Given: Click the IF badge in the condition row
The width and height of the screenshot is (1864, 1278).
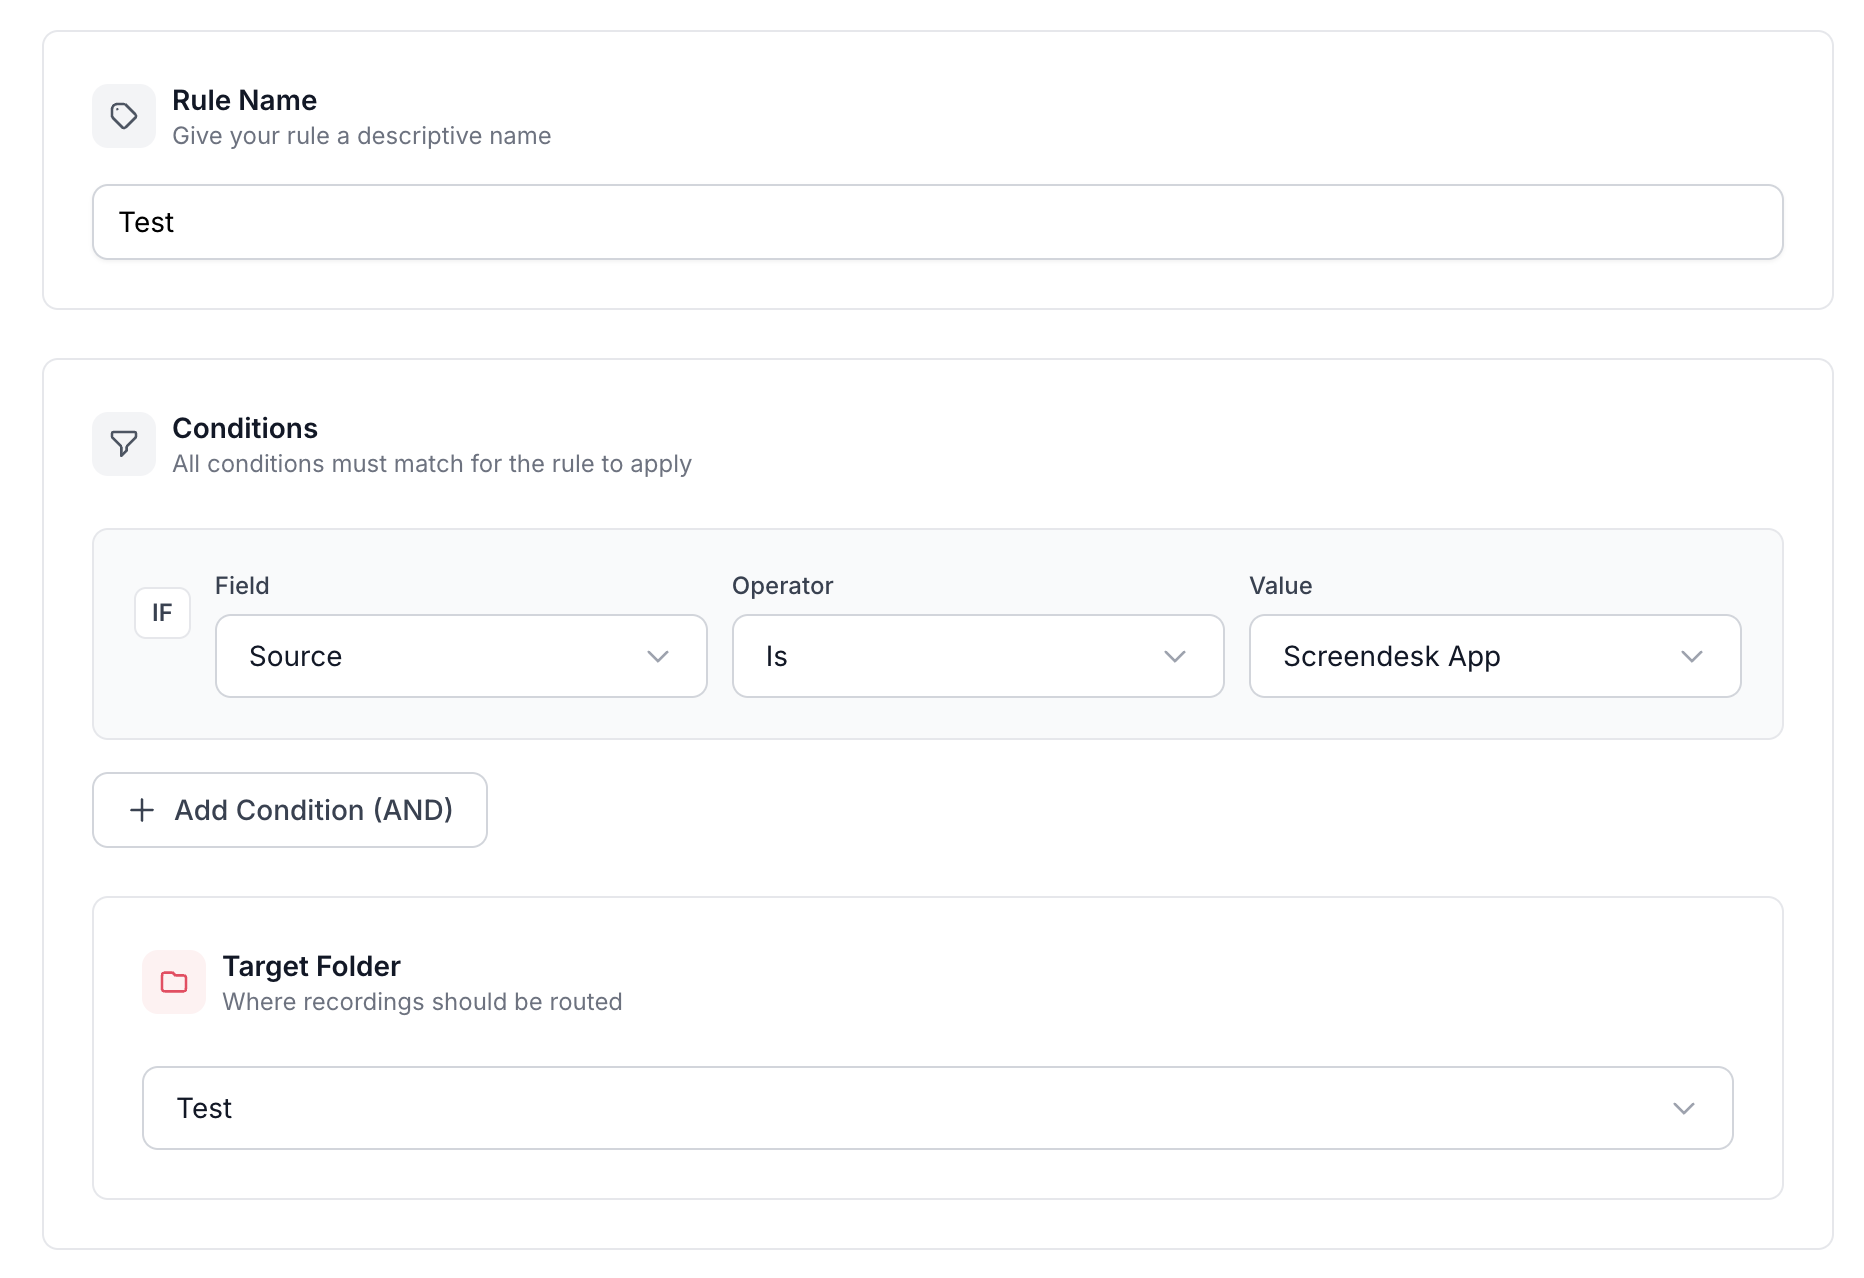Looking at the screenshot, I should 162,613.
